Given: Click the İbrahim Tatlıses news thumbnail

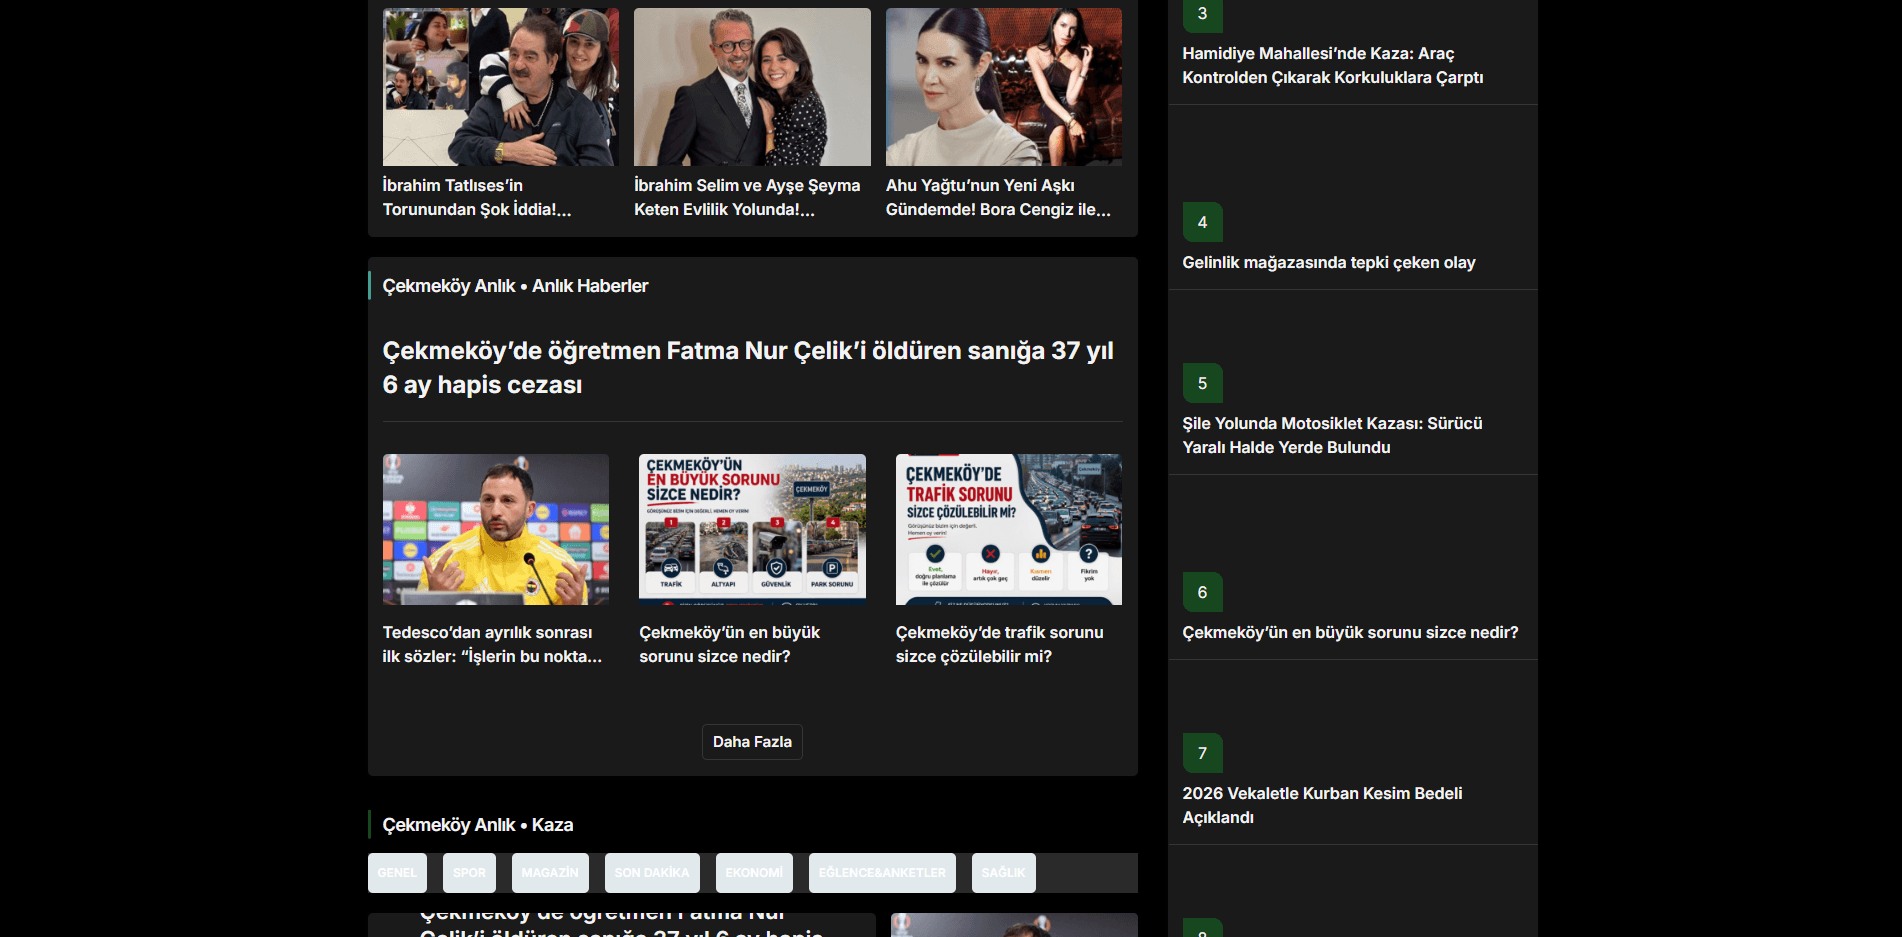Looking at the screenshot, I should [x=501, y=87].
